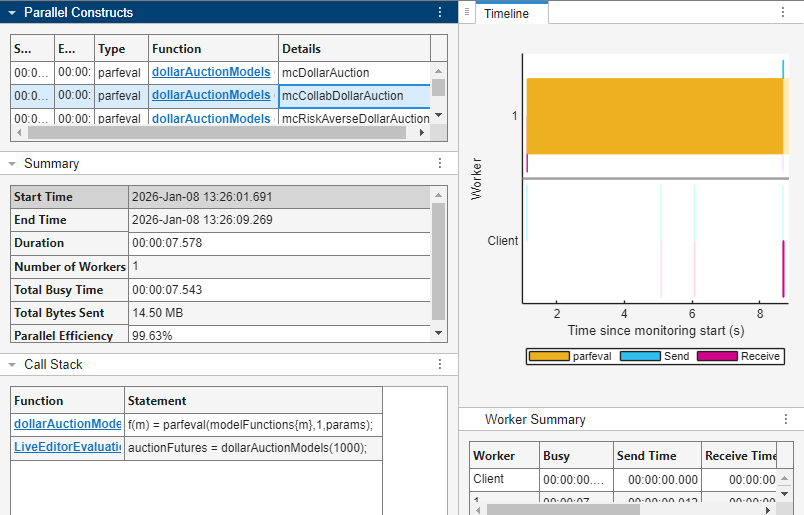Click the Summary table vertical scrollbar thumb
This screenshot has width=804, height=515.
438,262
